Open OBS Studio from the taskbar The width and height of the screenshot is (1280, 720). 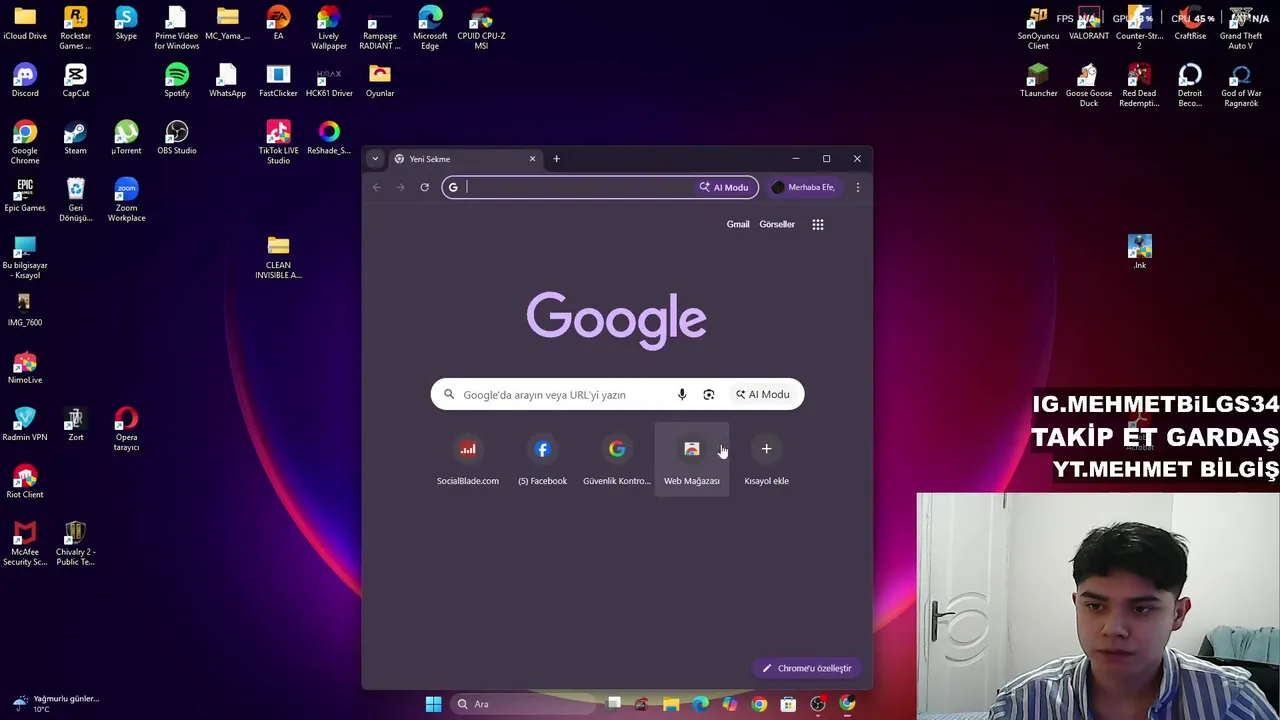click(818, 704)
